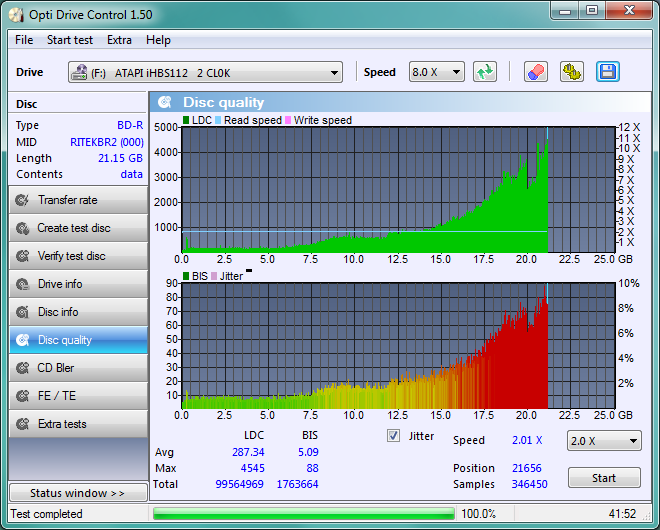This screenshot has width=660, height=530.
Task: Click the Verify test disc icon
Action: (x=22, y=256)
